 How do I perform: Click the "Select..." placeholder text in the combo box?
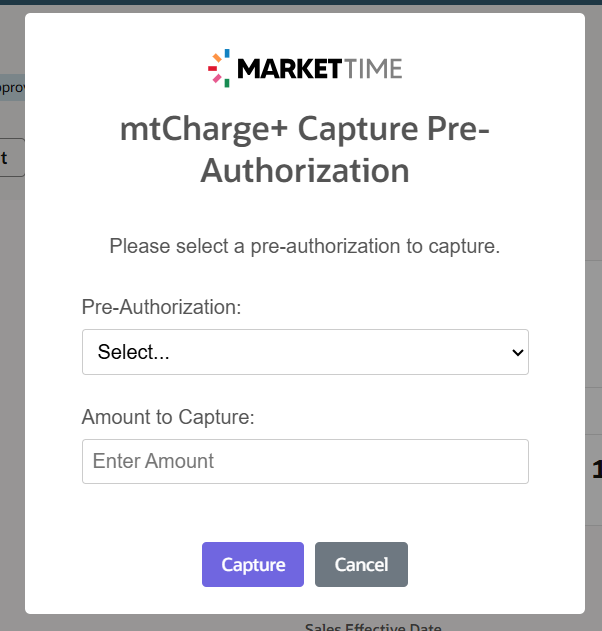coord(133,352)
